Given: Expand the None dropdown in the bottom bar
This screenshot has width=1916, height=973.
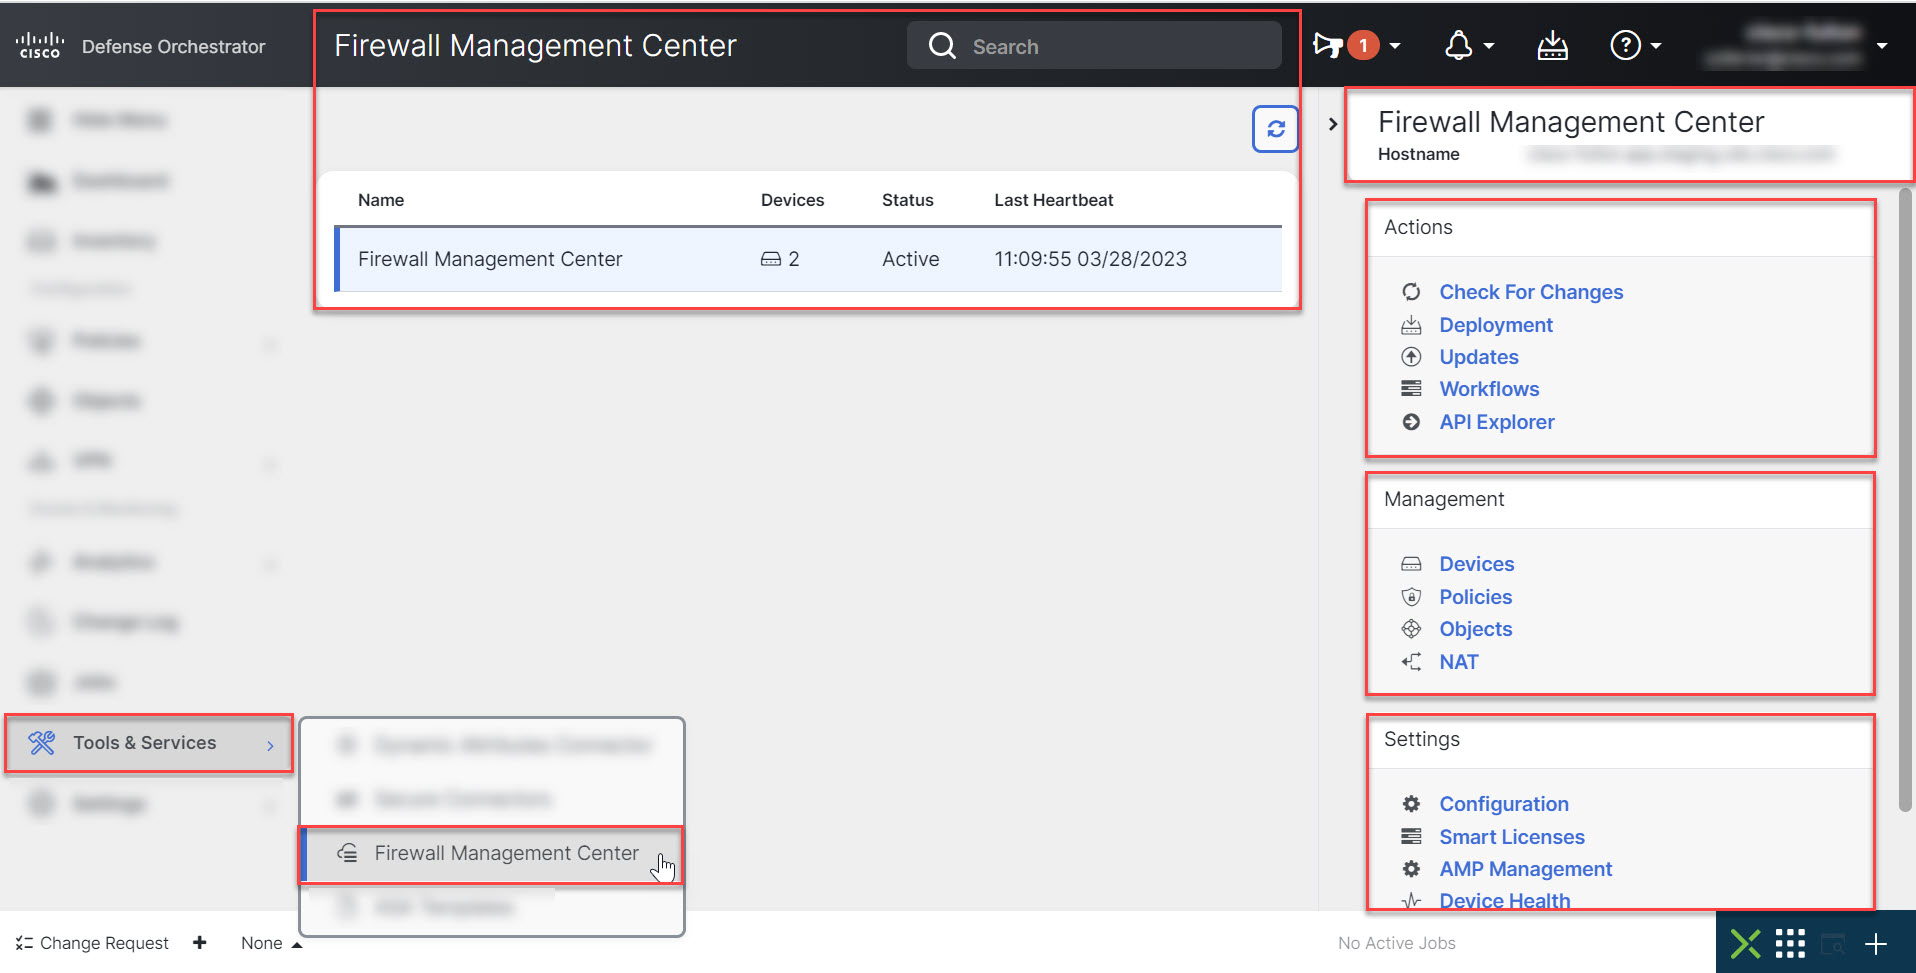Looking at the screenshot, I should pyautogui.click(x=270, y=943).
